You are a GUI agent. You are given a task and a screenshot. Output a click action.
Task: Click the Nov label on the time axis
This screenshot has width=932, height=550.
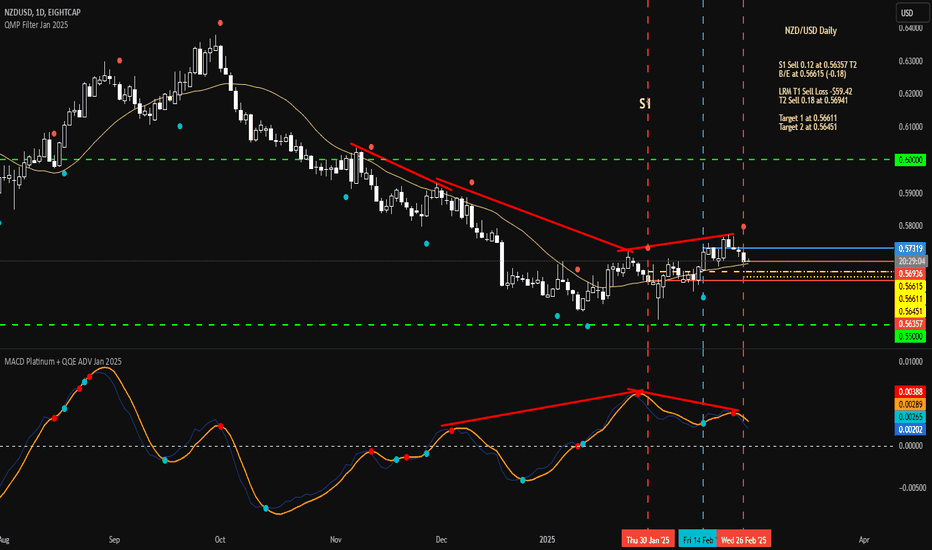point(335,540)
